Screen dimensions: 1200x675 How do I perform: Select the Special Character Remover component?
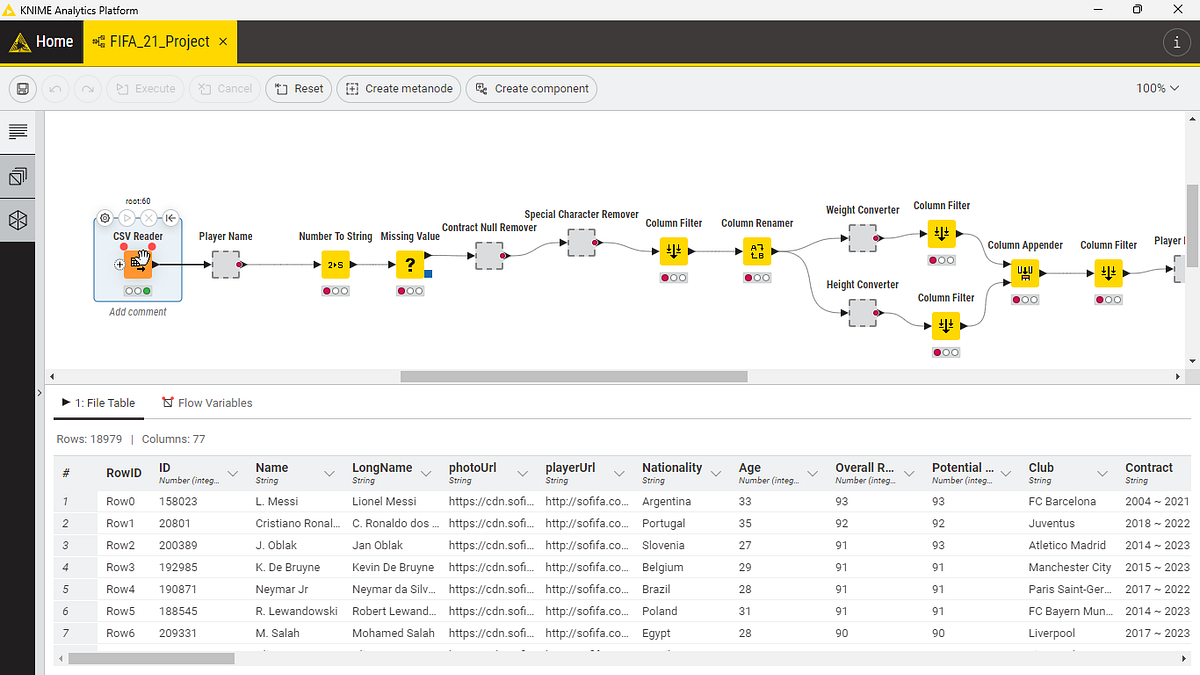[x=580, y=241]
